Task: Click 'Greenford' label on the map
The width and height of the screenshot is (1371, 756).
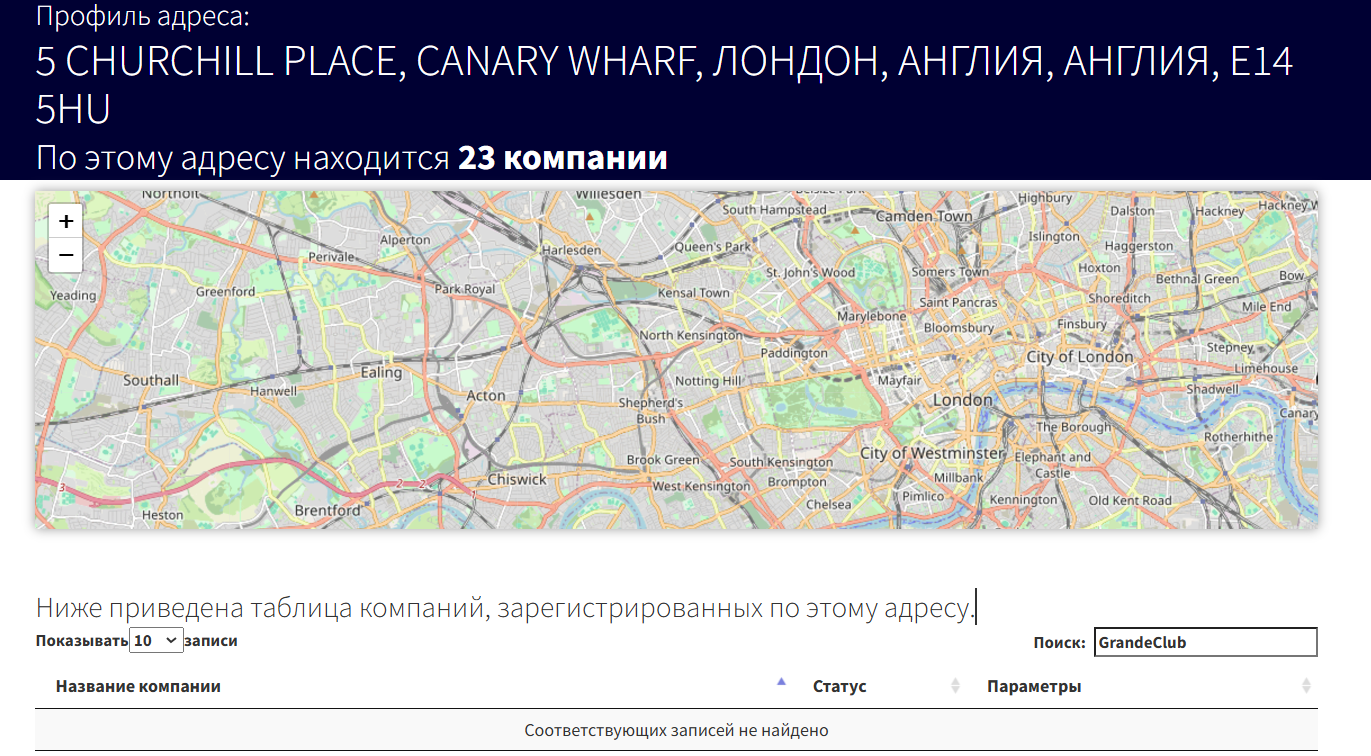Action: tap(225, 292)
